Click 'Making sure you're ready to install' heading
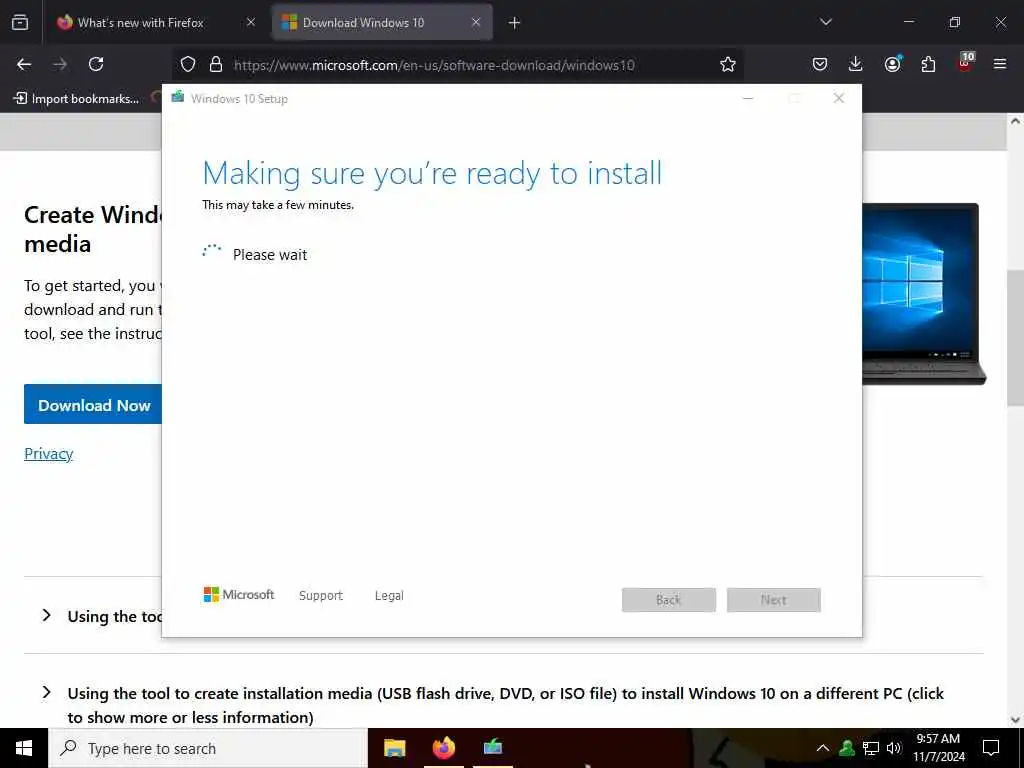This screenshot has width=1024, height=768. 432,174
